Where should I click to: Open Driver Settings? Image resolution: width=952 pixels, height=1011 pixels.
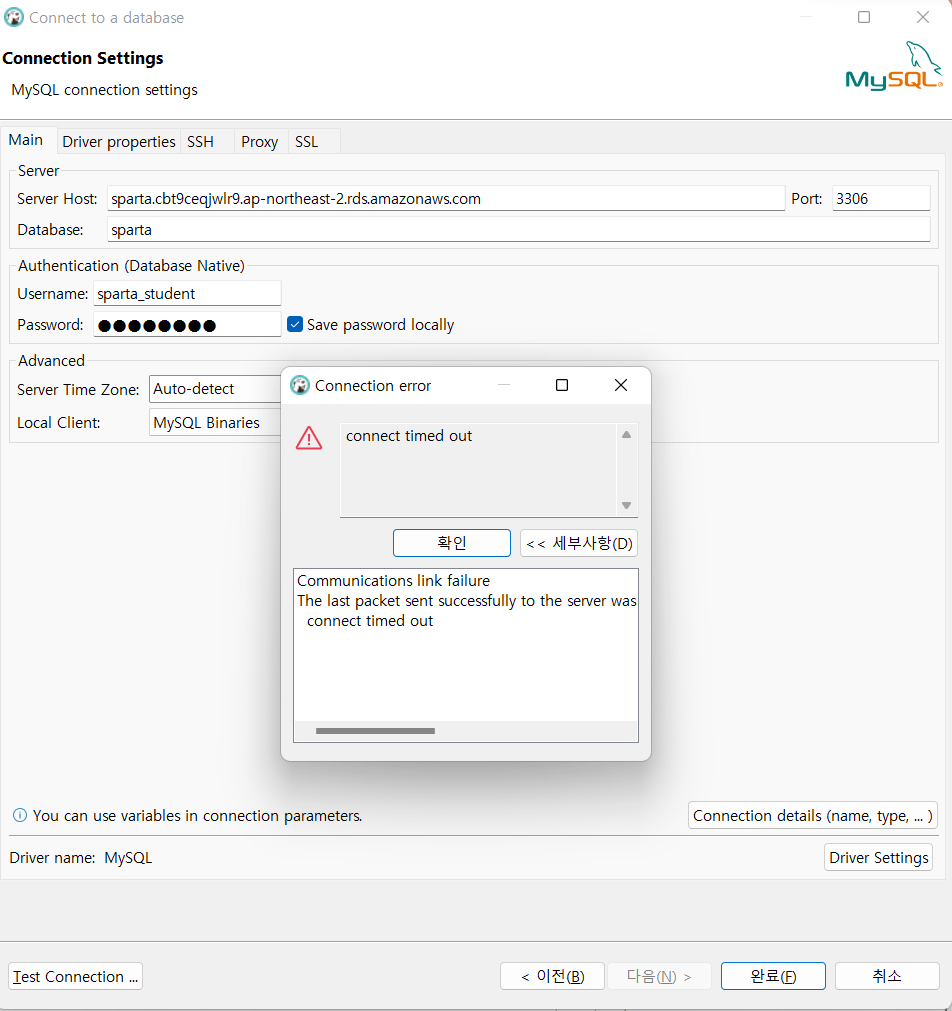point(878,858)
